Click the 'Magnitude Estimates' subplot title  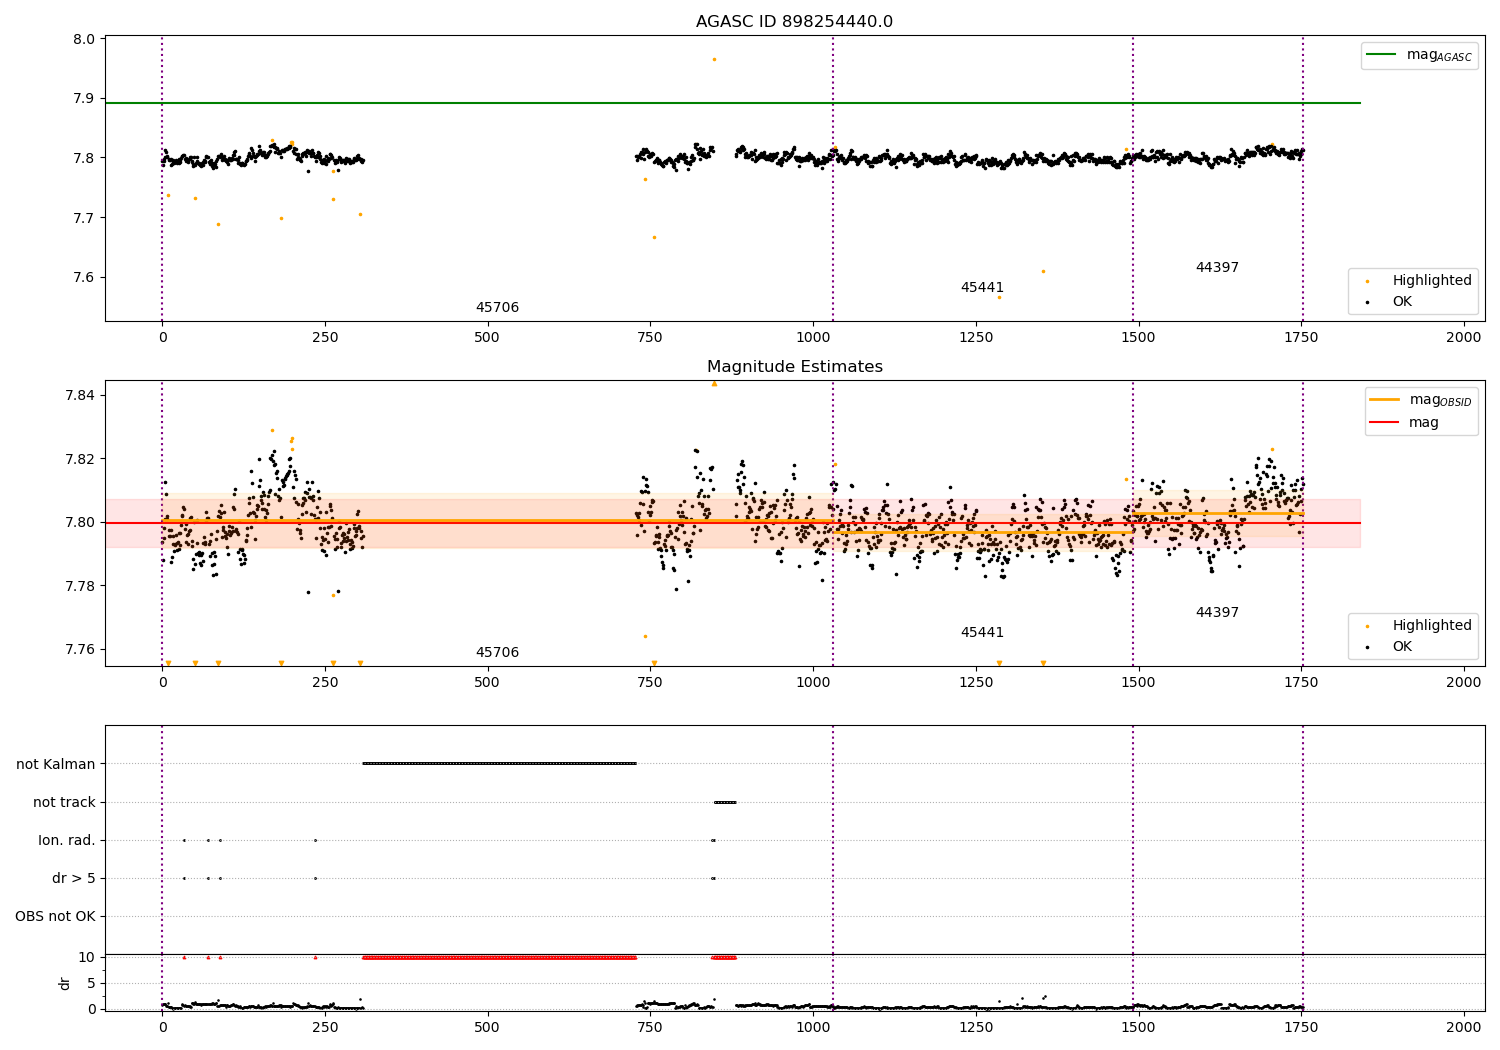(x=794, y=367)
